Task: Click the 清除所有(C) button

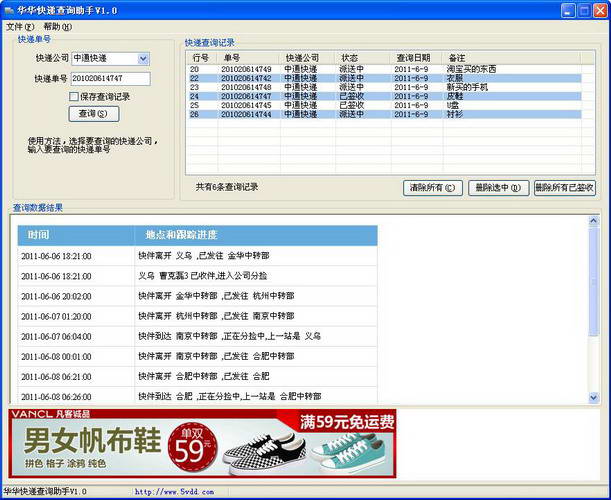Action: pos(433,188)
